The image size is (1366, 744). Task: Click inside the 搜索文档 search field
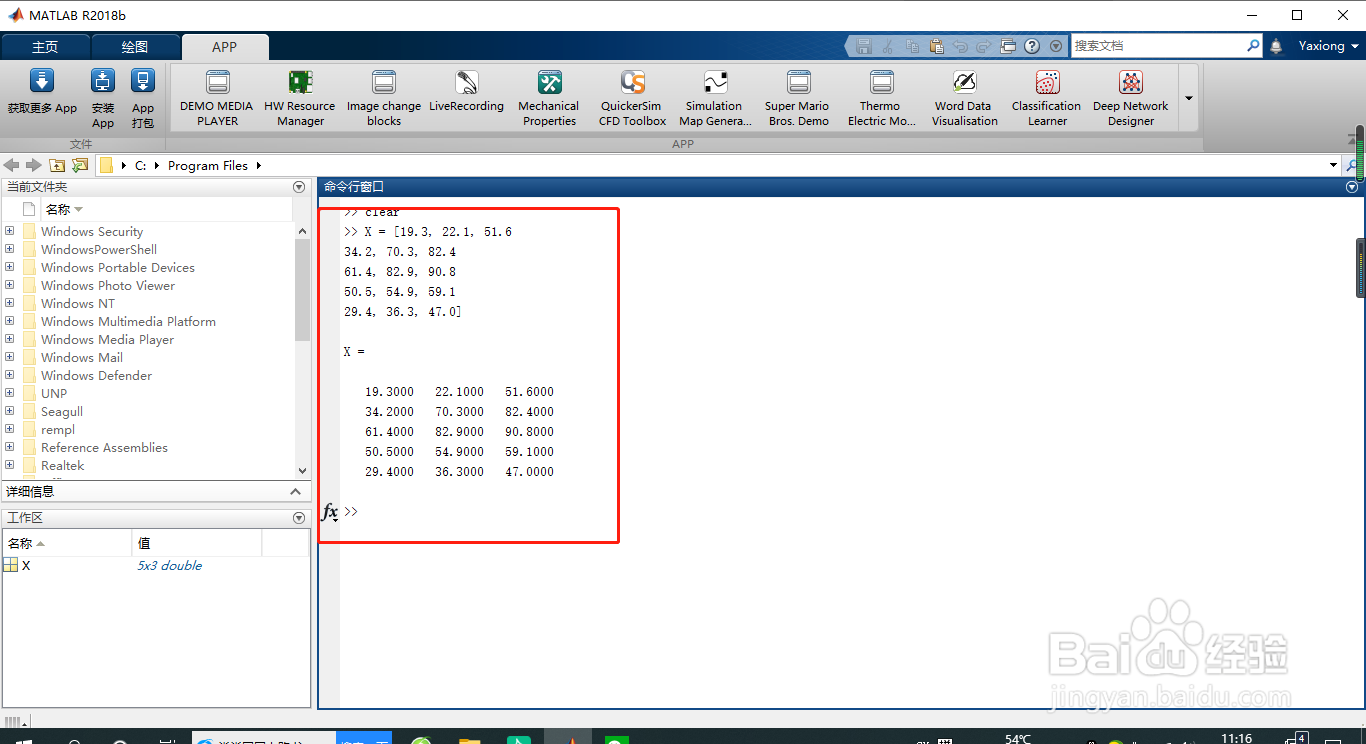point(1157,46)
